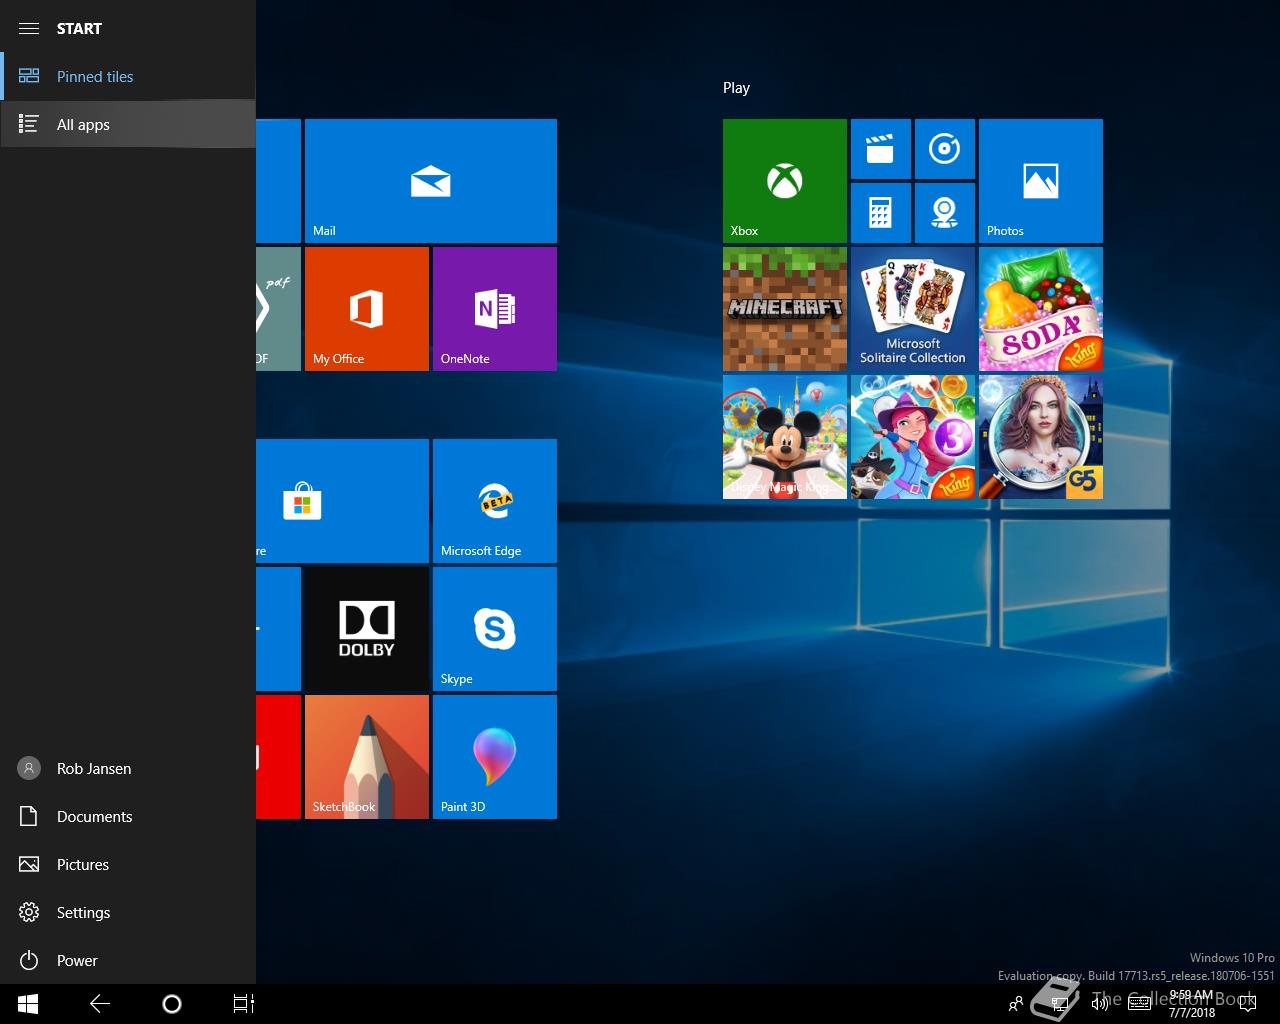Image resolution: width=1280 pixels, height=1024 pixels.
Task: Open Task View on taskbar
Action: coord(244,1004)
